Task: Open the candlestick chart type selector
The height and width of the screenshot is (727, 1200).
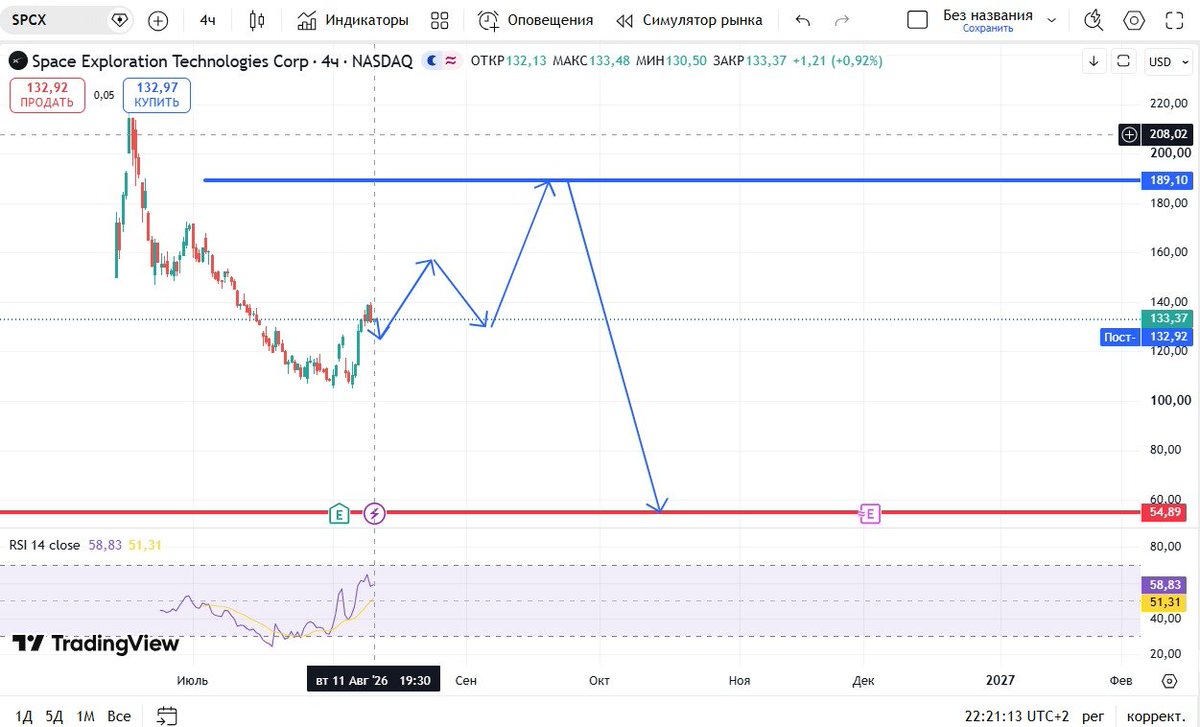Action: 257,20
